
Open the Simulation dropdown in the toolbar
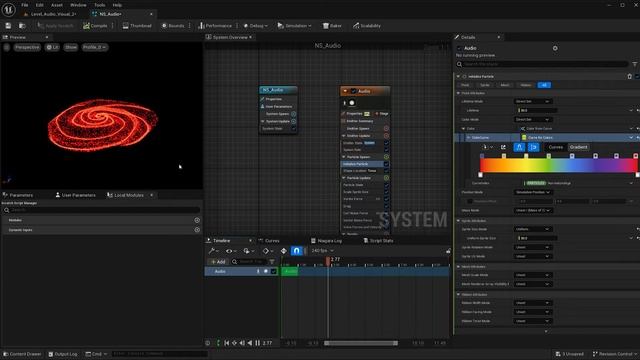coord(294,26)
